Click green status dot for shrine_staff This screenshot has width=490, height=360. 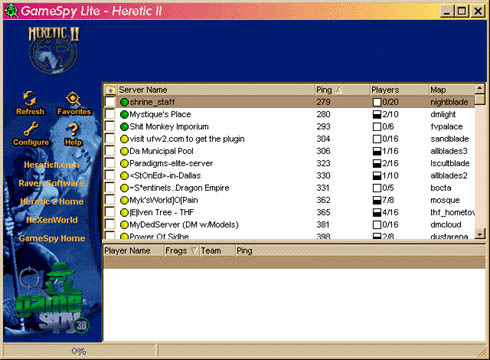[124, 102]
